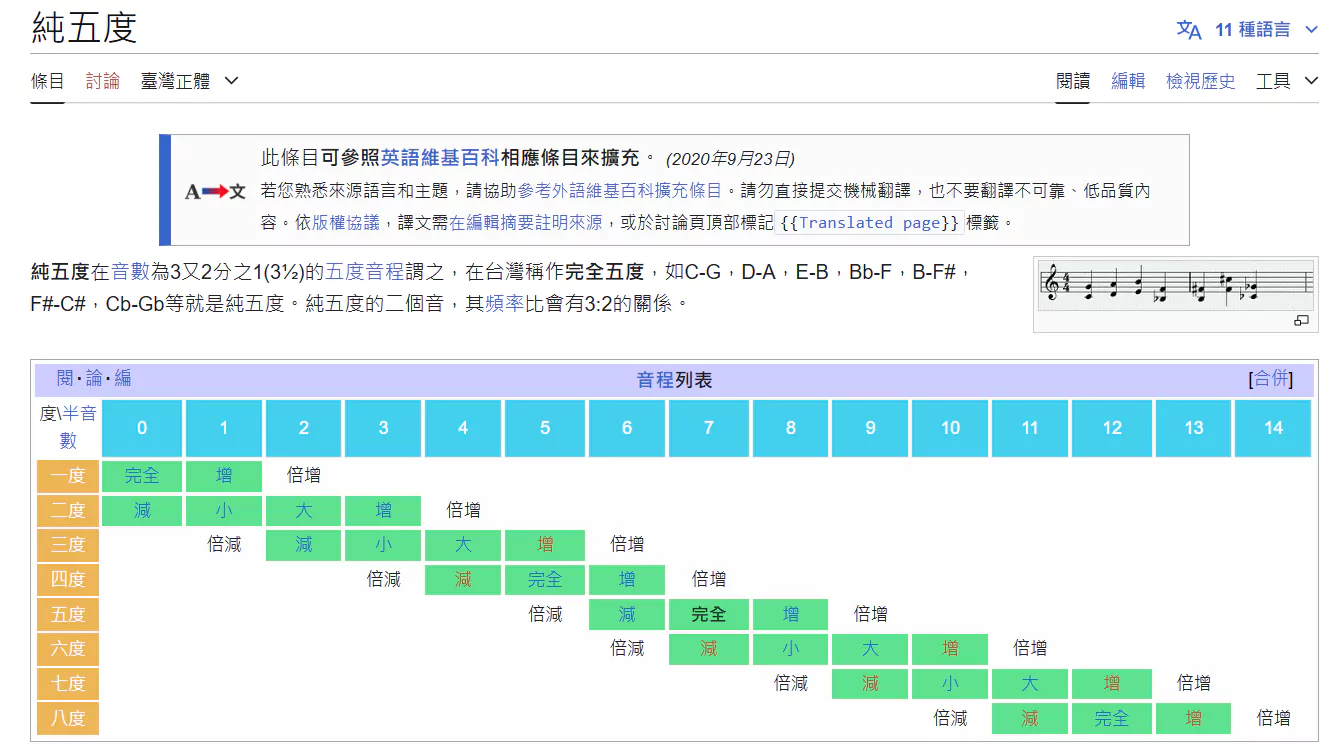Open red 減 in the 四度 row
Viewport: 1332px width, 748px height.
[463, 580]
